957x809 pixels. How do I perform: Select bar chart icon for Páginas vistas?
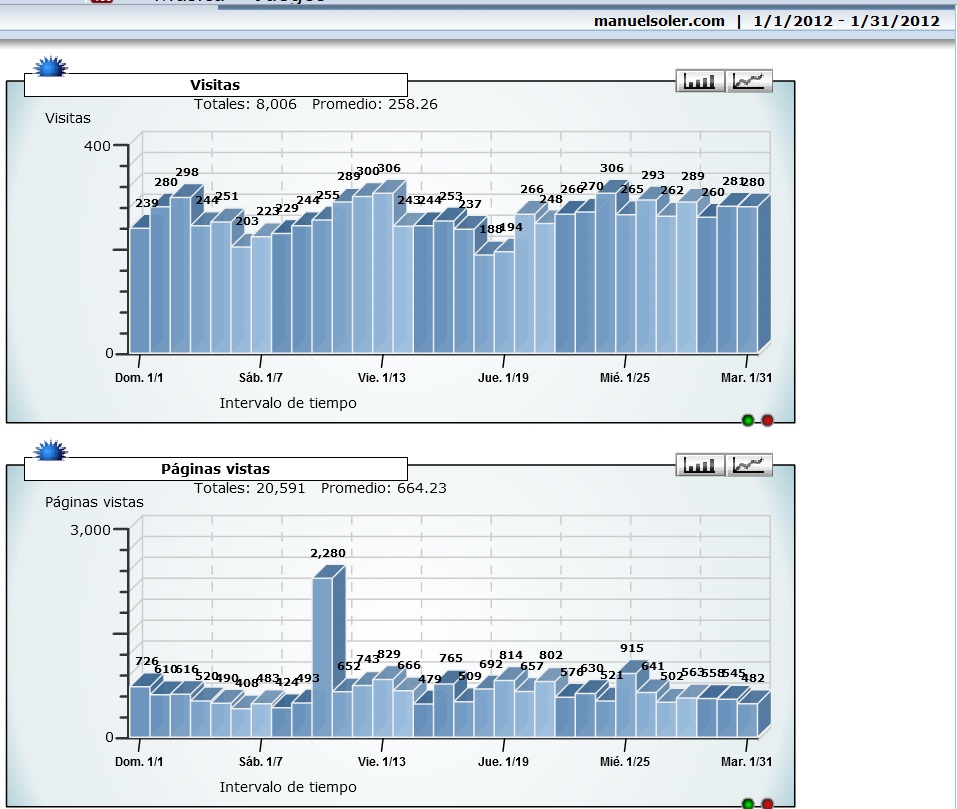pos(700,465)
